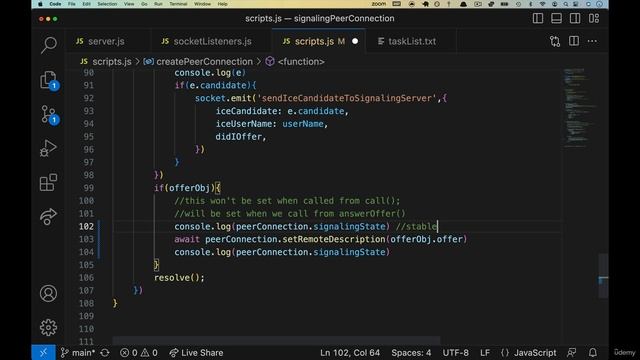Image resolution: width=640 pixels, height=360 pixels.
Task: Open the Apple menu
Action: (x=40, y=4)
